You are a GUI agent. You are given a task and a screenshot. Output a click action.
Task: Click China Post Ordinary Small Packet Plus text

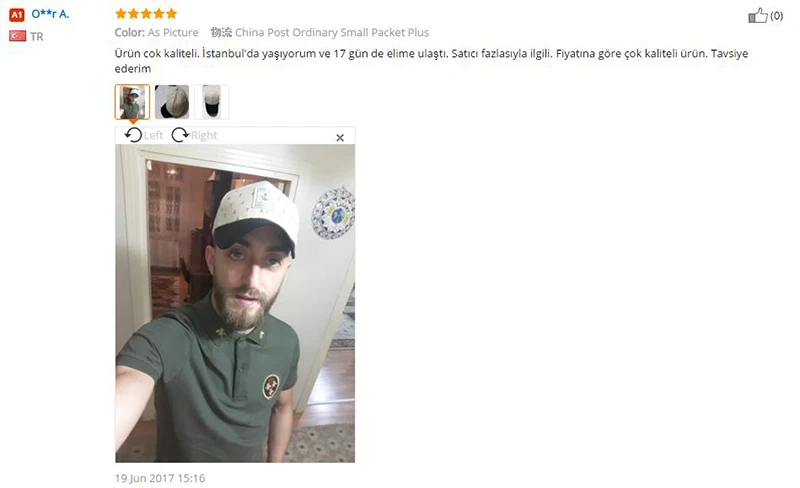point(332,33)
